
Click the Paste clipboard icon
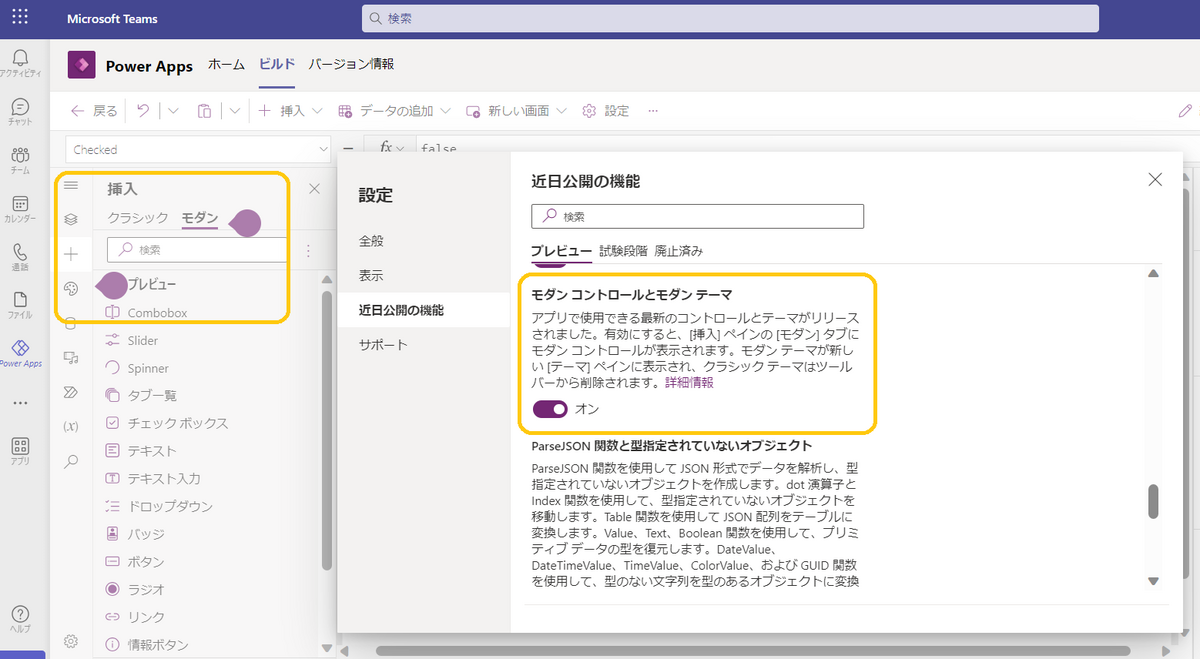tap(204, 111)
